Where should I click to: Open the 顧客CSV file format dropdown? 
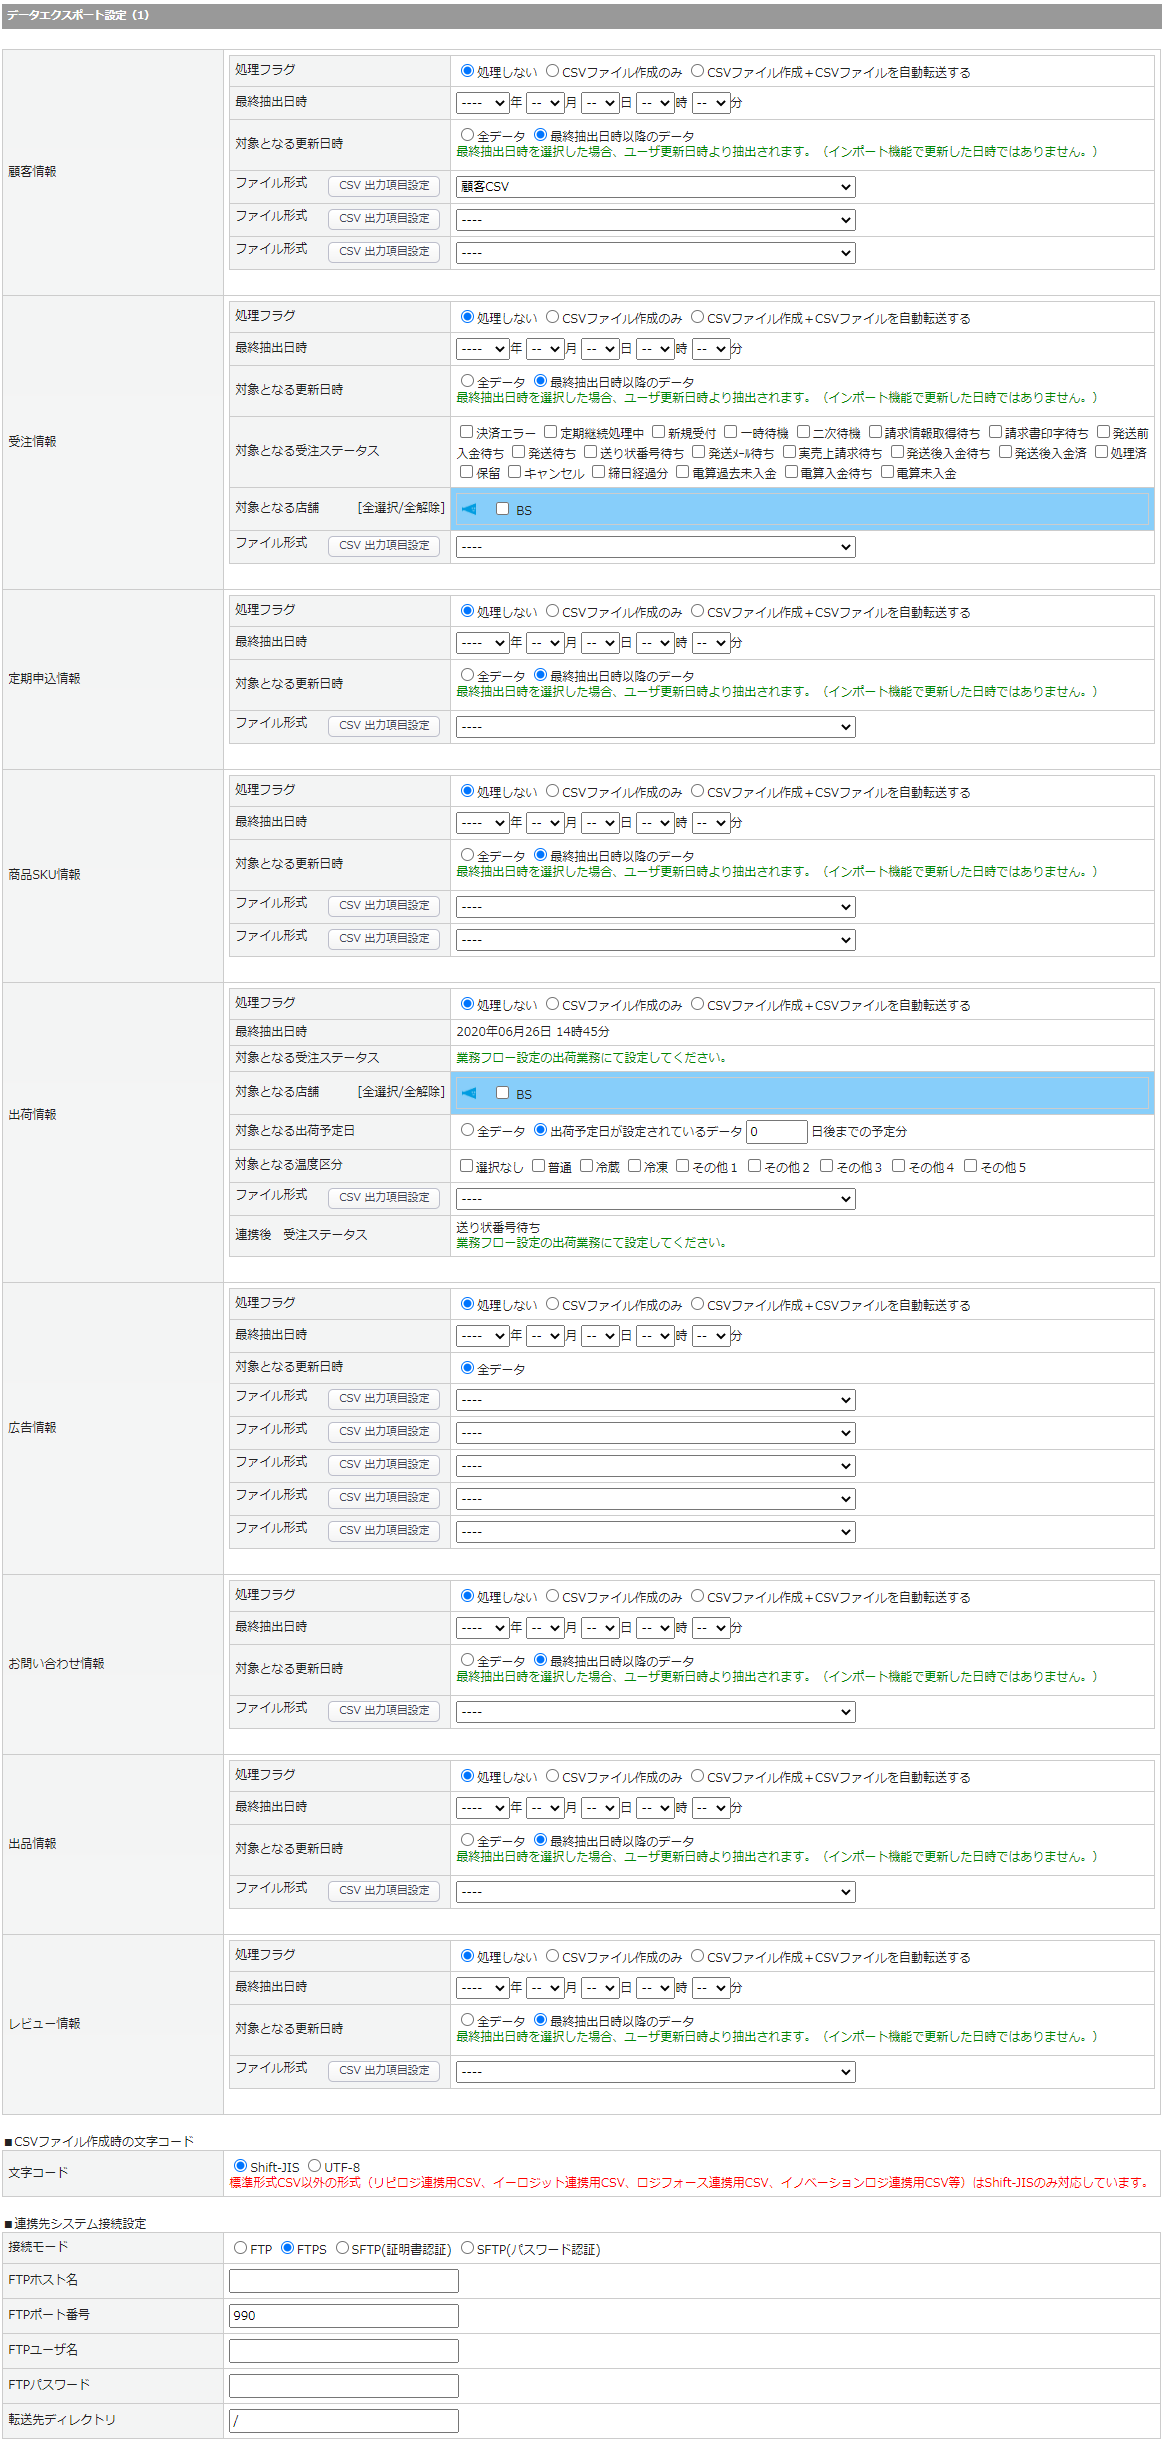click(655, 187)
